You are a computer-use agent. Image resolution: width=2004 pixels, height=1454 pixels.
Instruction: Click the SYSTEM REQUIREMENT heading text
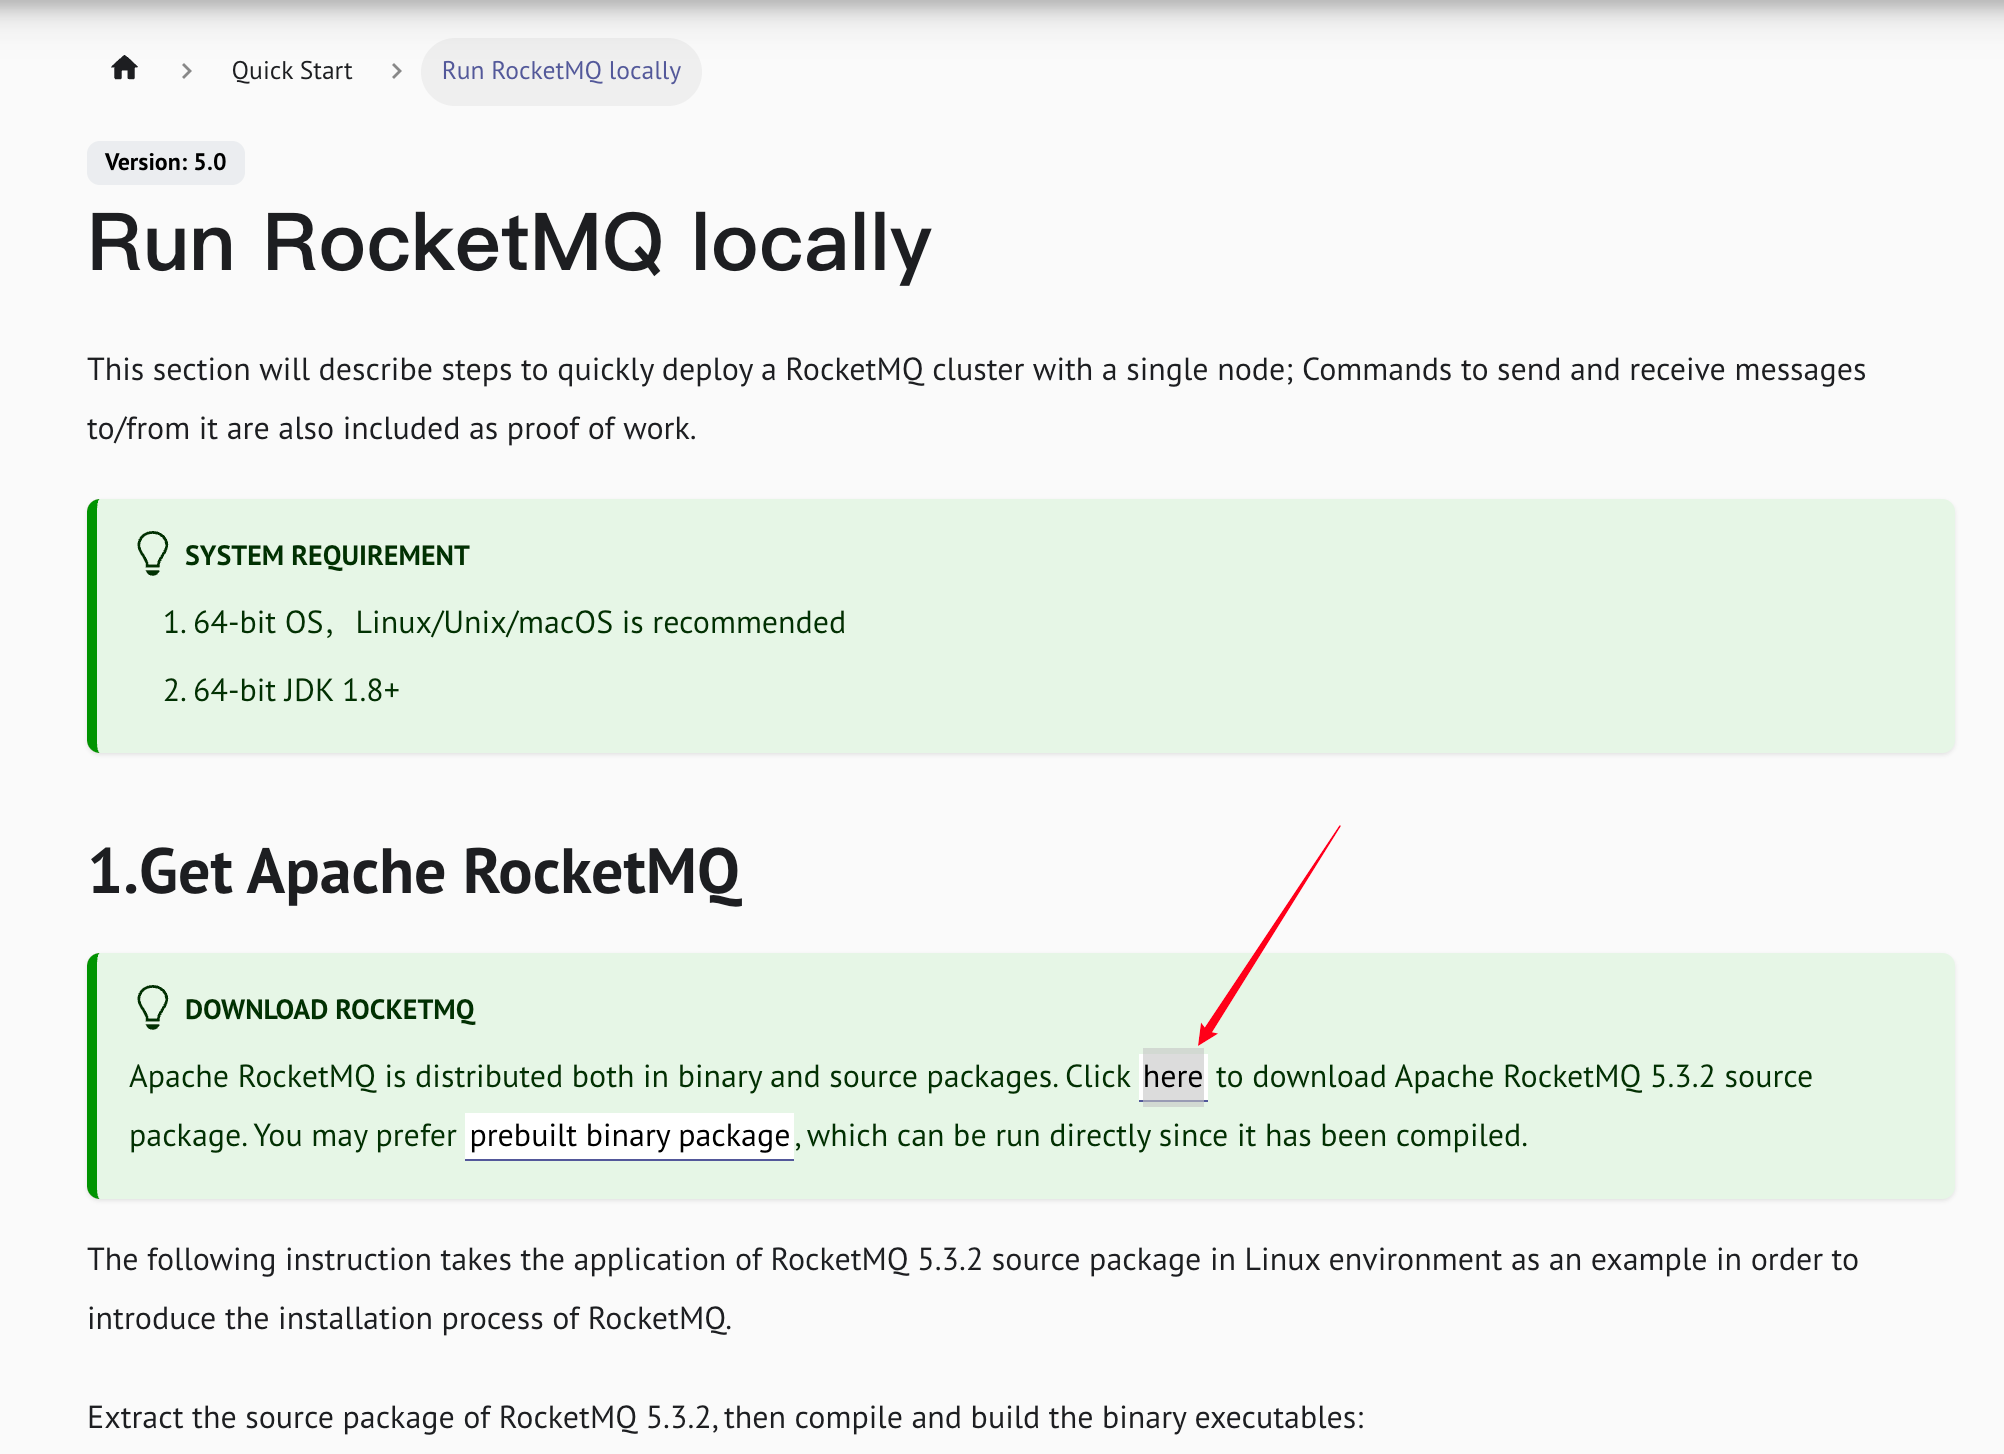[327, 556]
